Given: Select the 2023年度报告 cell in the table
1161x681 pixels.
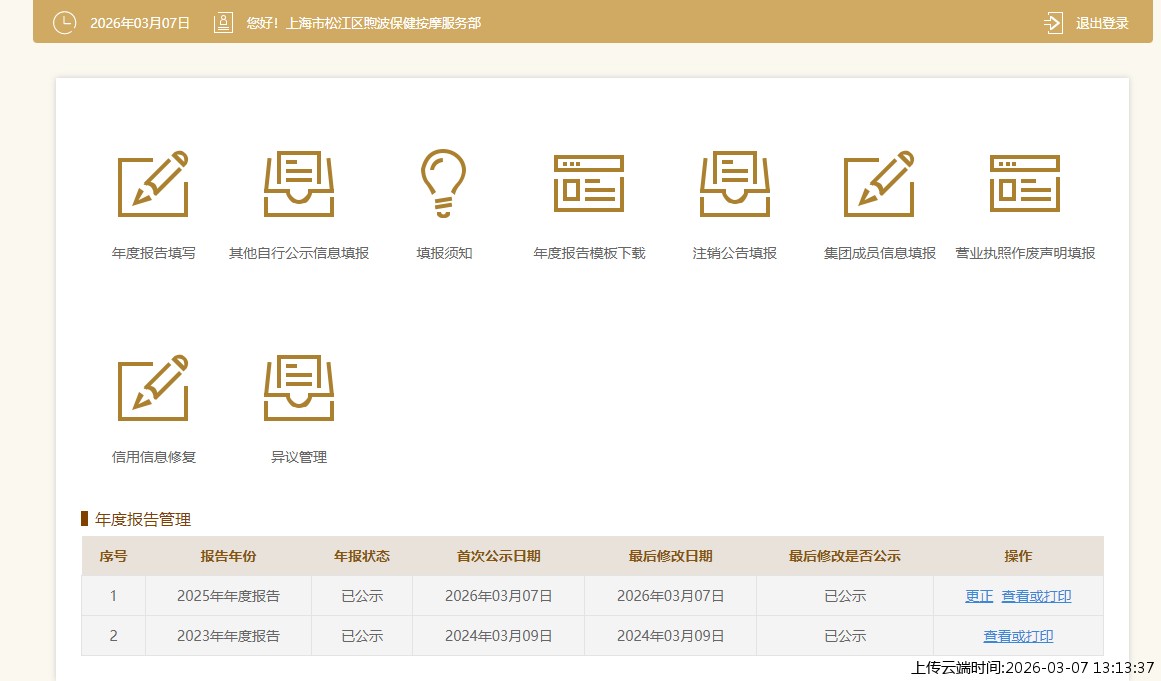Looking at the screenshot, I should pos(228,636).
